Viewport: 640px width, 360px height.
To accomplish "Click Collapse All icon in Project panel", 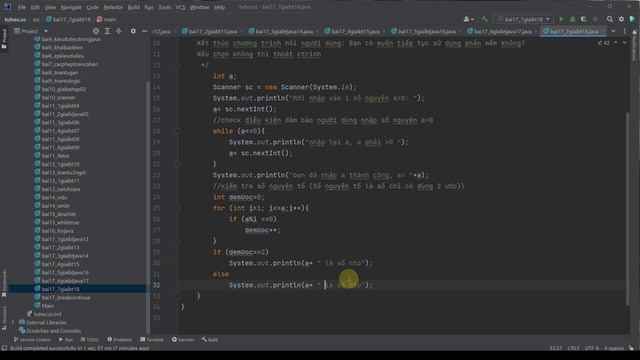I will [118, 31].
